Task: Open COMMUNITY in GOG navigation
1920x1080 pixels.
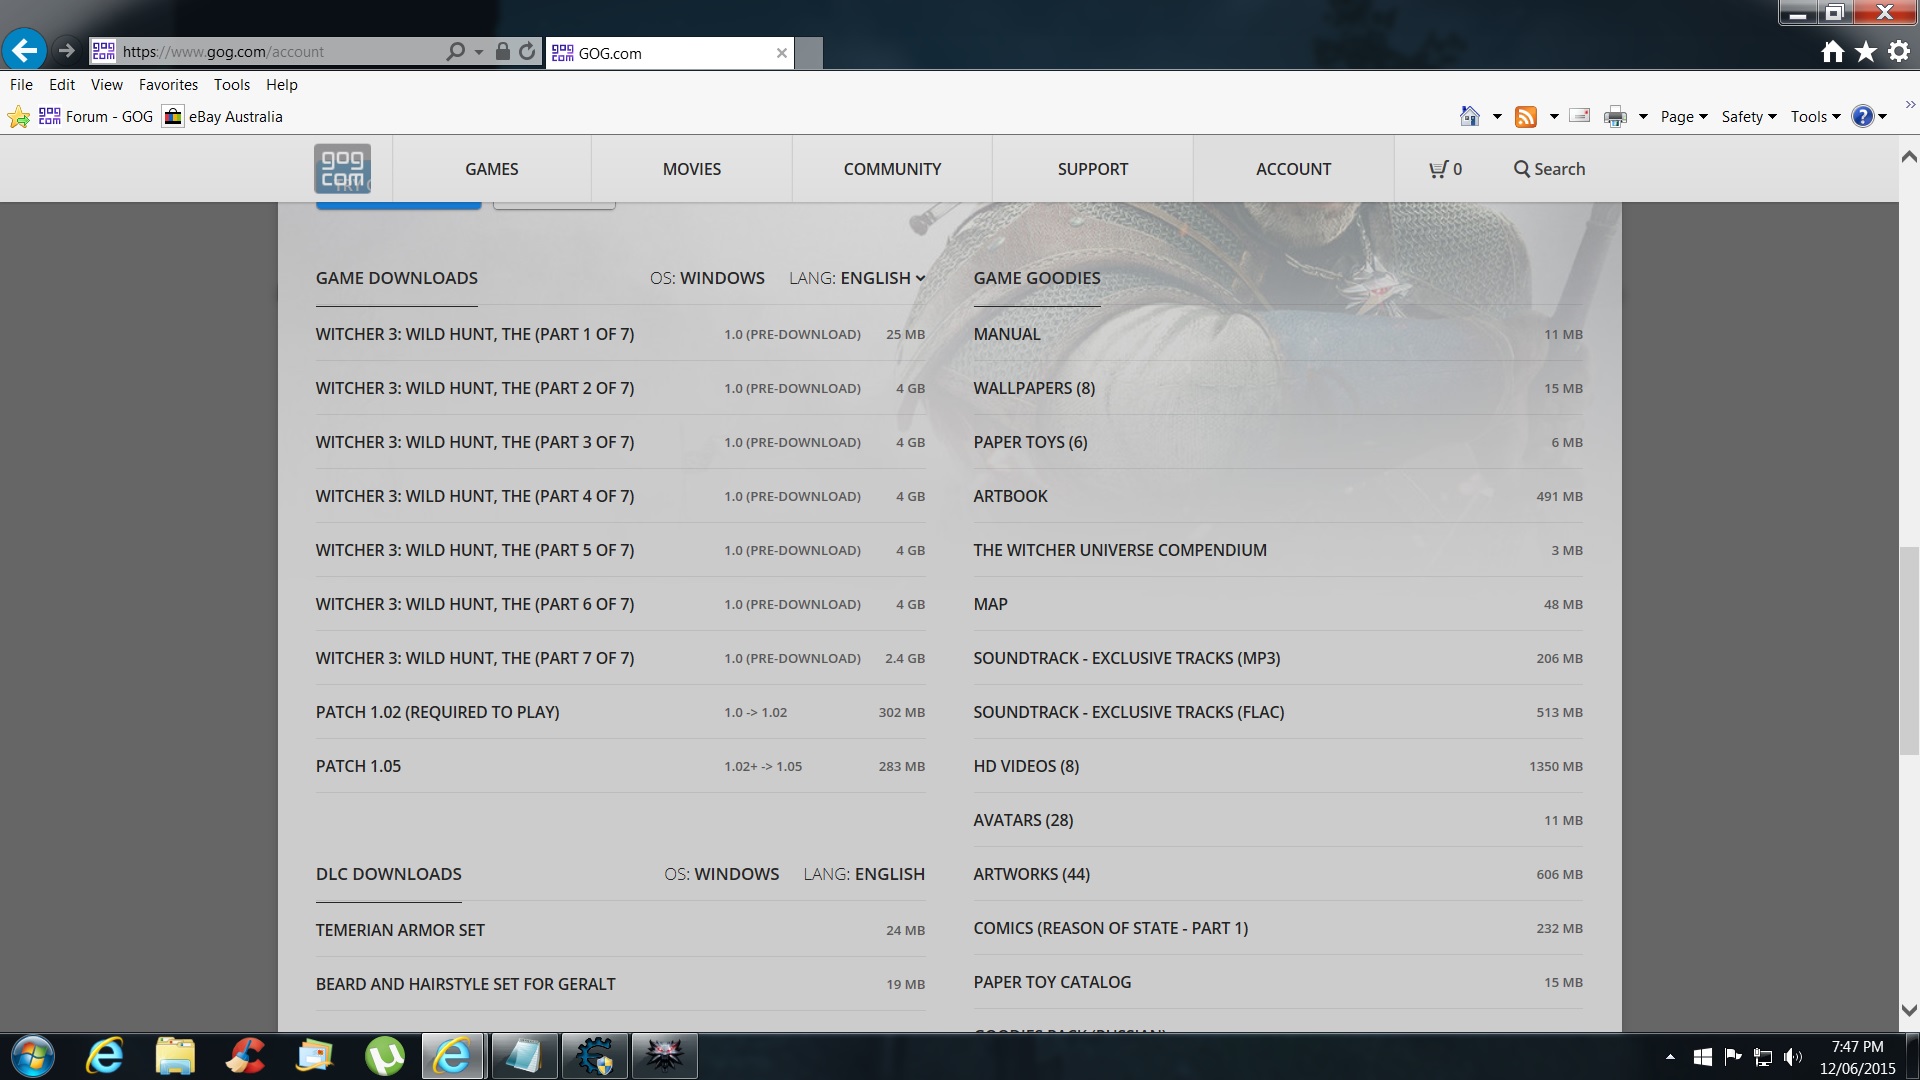Action: pyautogui.click(x=892, y=169)
